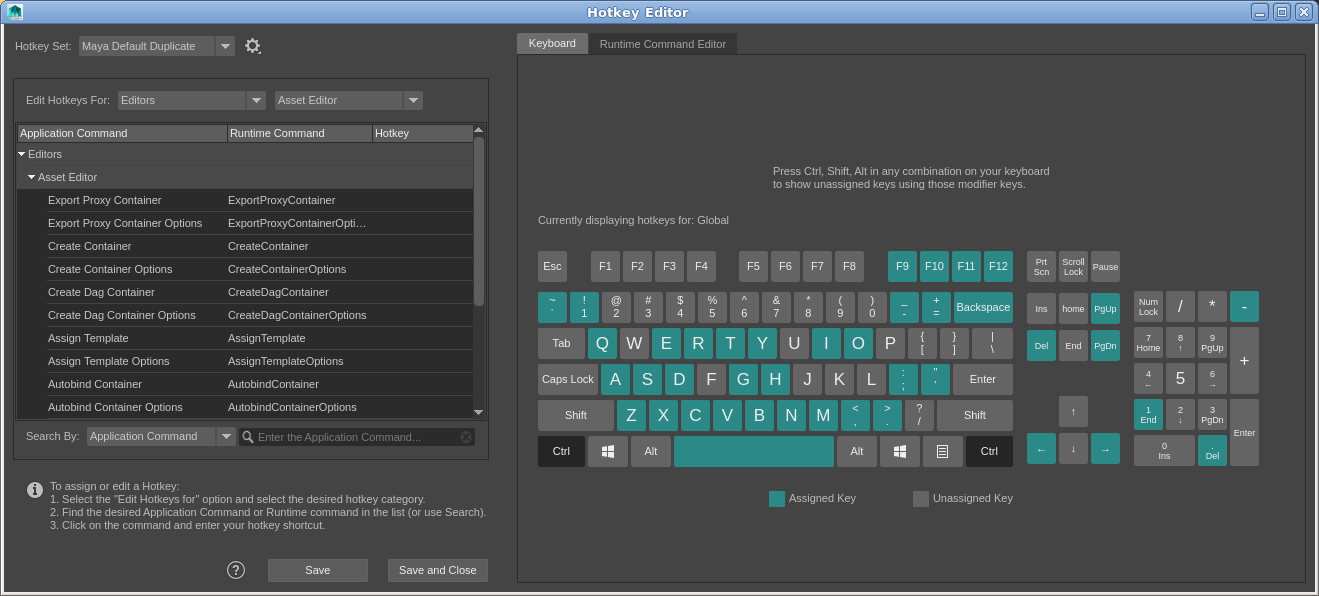Click the numpad Enter key
This screenshot has width=1319, height=596.
tap(1244, 432)
